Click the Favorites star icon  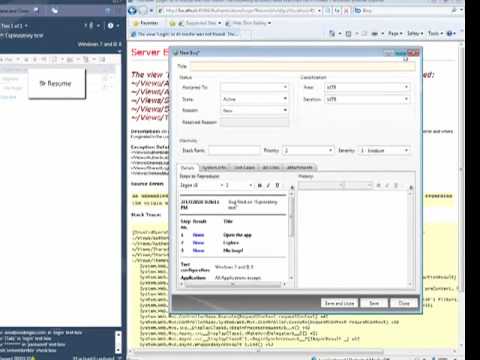pyautogui.click(x=136, y=23)
